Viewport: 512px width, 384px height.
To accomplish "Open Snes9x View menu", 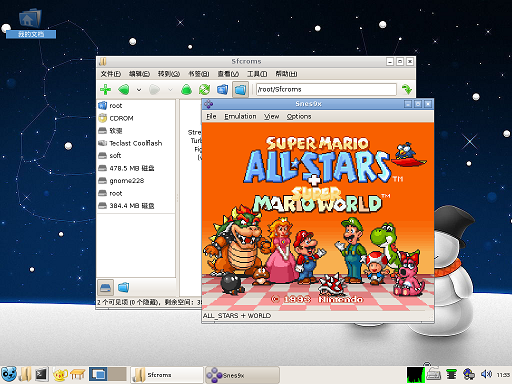I will 271,116.
